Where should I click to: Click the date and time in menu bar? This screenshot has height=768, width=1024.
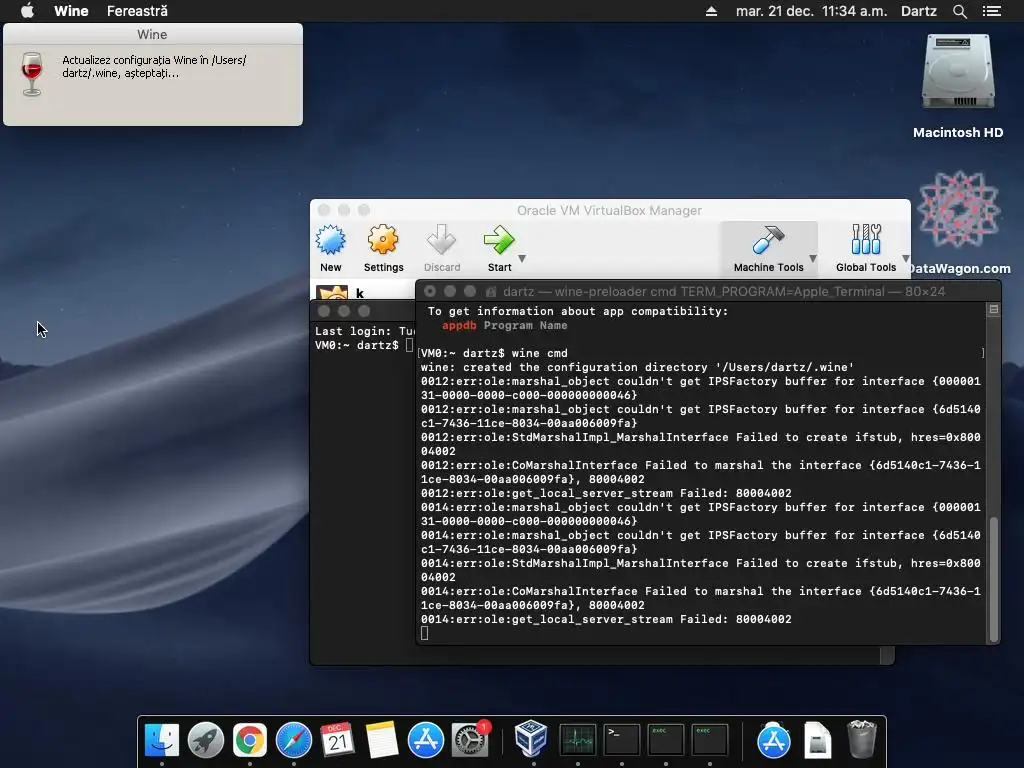point(811,11)
